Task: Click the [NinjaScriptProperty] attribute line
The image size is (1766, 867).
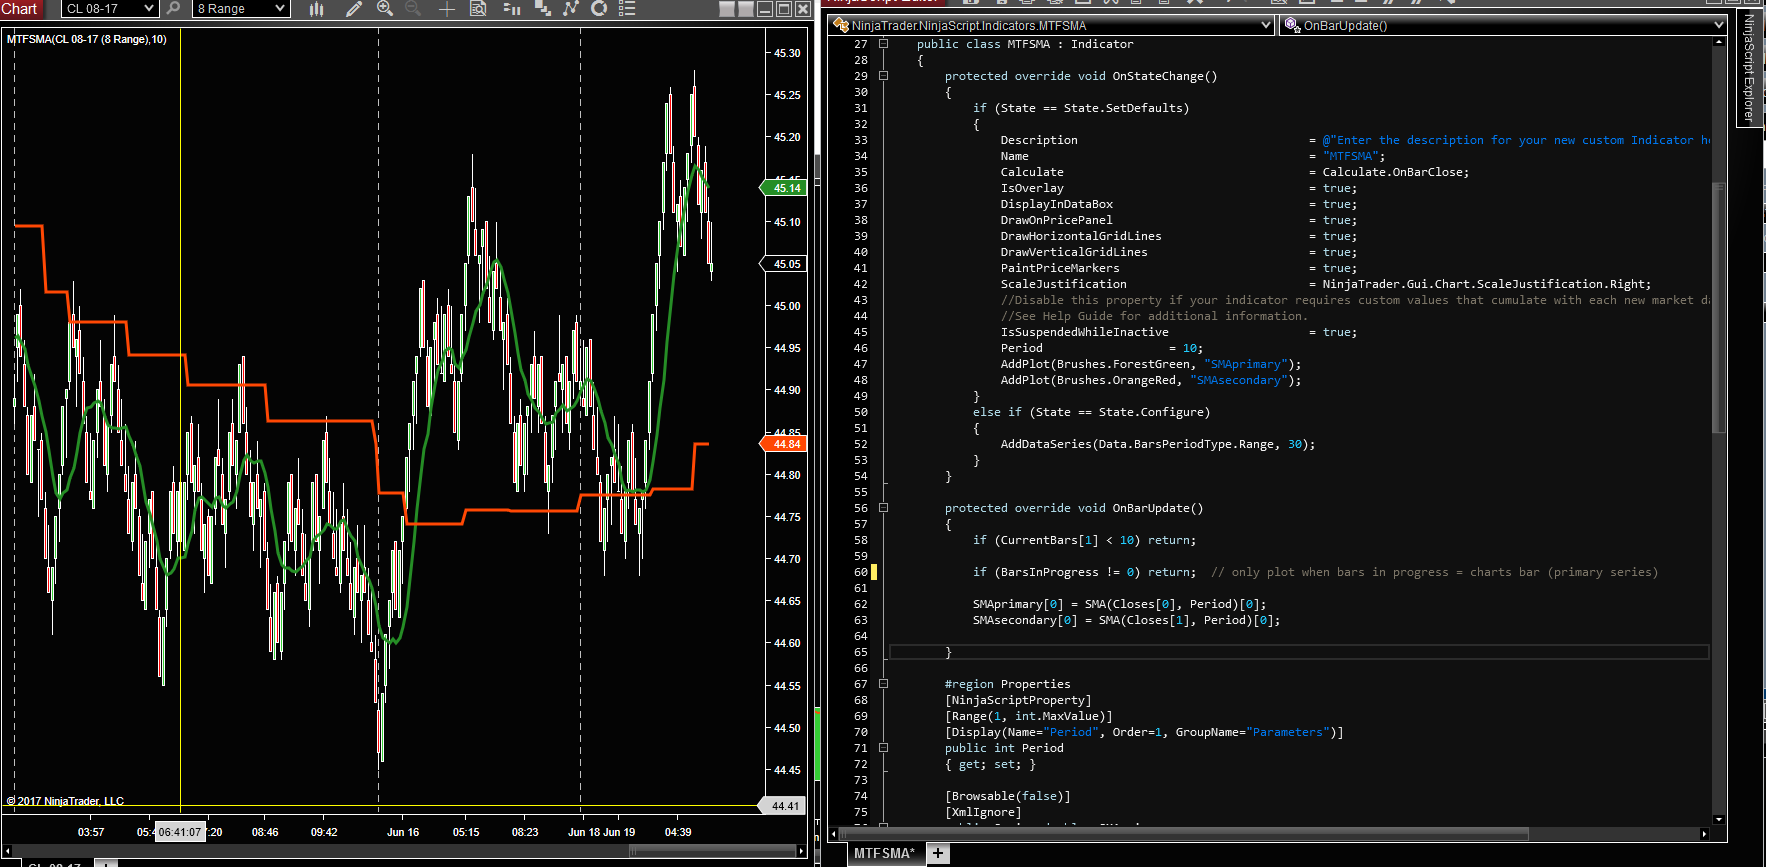Action: pos(1018,700)
